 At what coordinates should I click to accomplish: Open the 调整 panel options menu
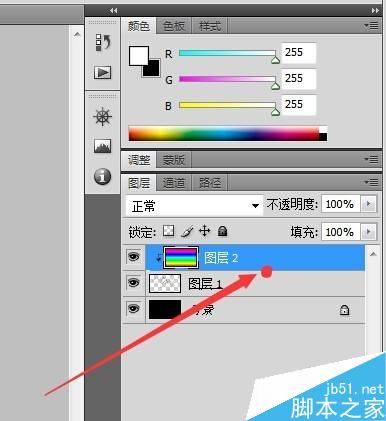tap(372, 159)
